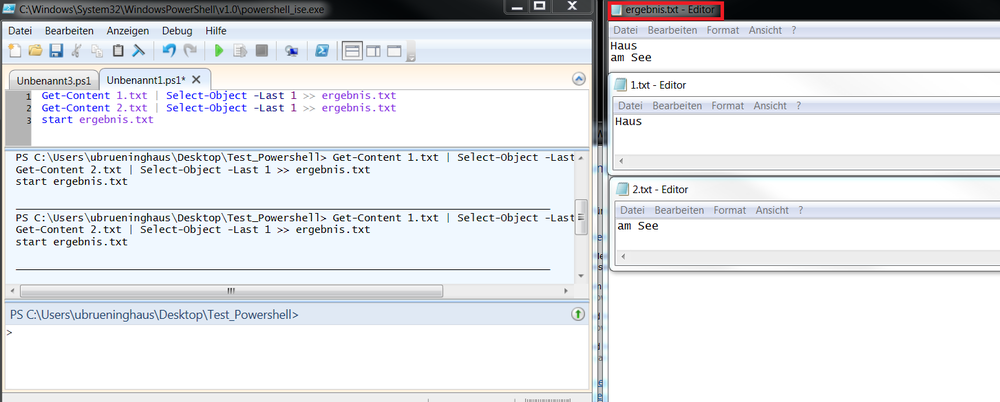The width and height of the screenshot is (1000, 402).
Task: Show script pane on top layout
Action: coord(352,50)
